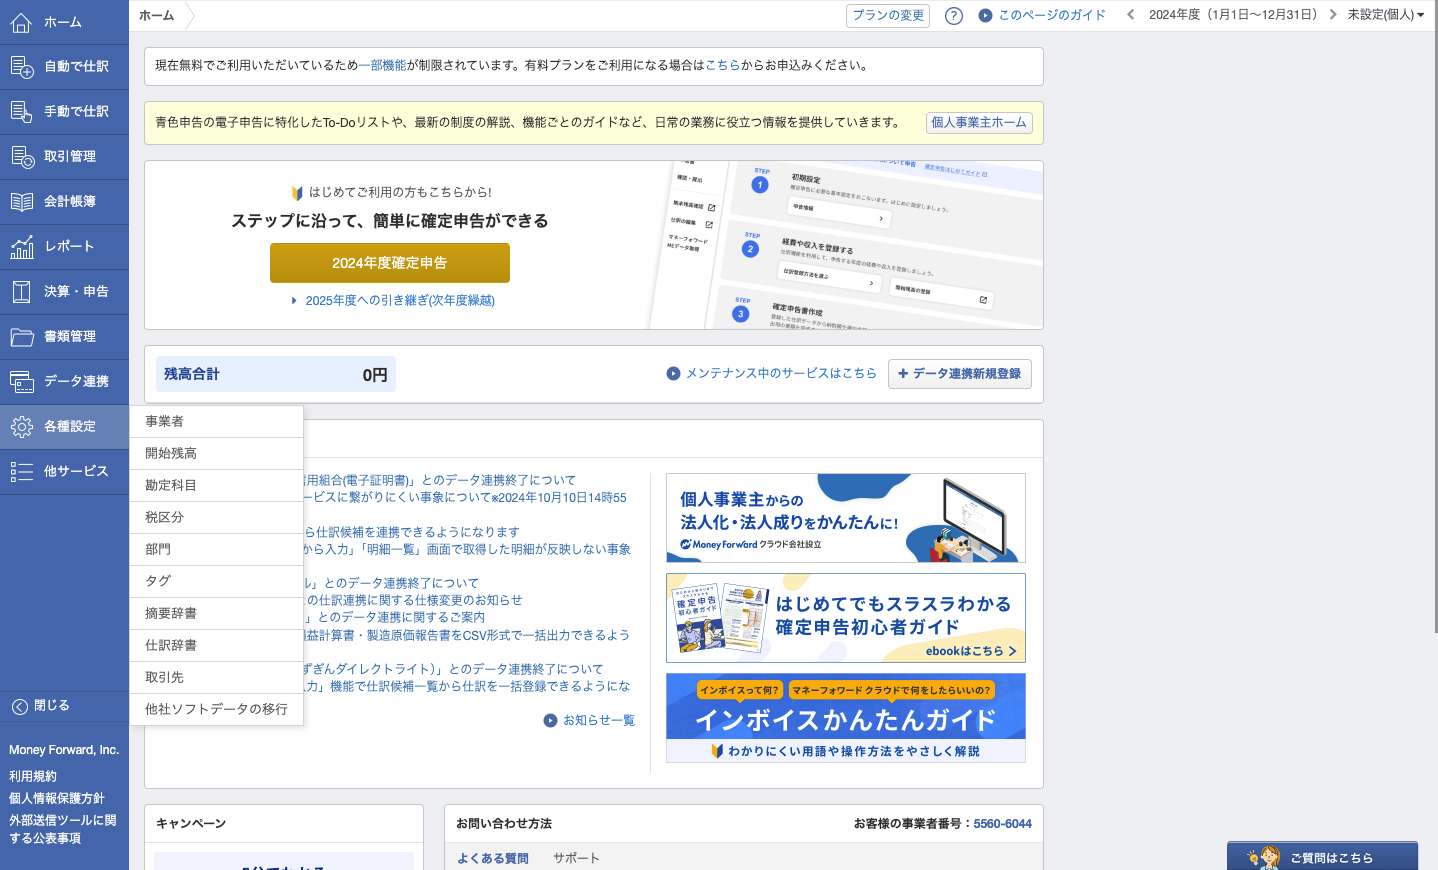This screenshot has height=870, width=1438.
Task: Select タグ from settings menu
Action: pos(216,582)
